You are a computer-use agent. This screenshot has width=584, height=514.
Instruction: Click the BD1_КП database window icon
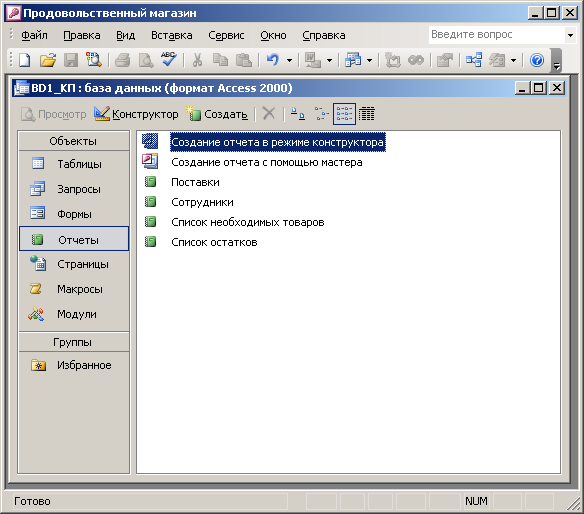(21, 88)
